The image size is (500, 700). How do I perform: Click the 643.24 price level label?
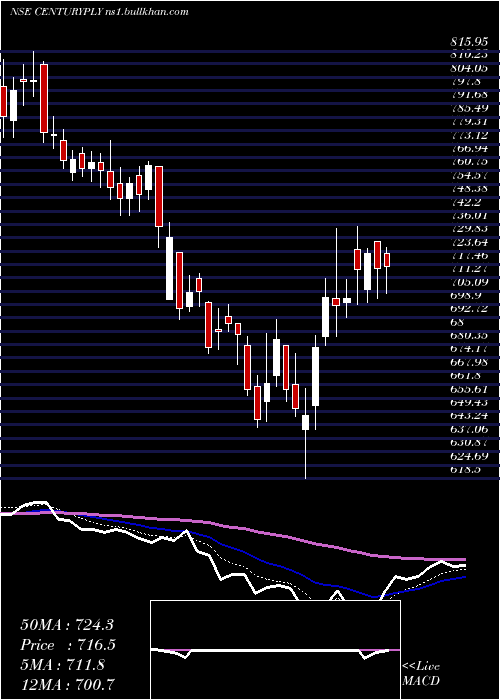click(469, 416)
